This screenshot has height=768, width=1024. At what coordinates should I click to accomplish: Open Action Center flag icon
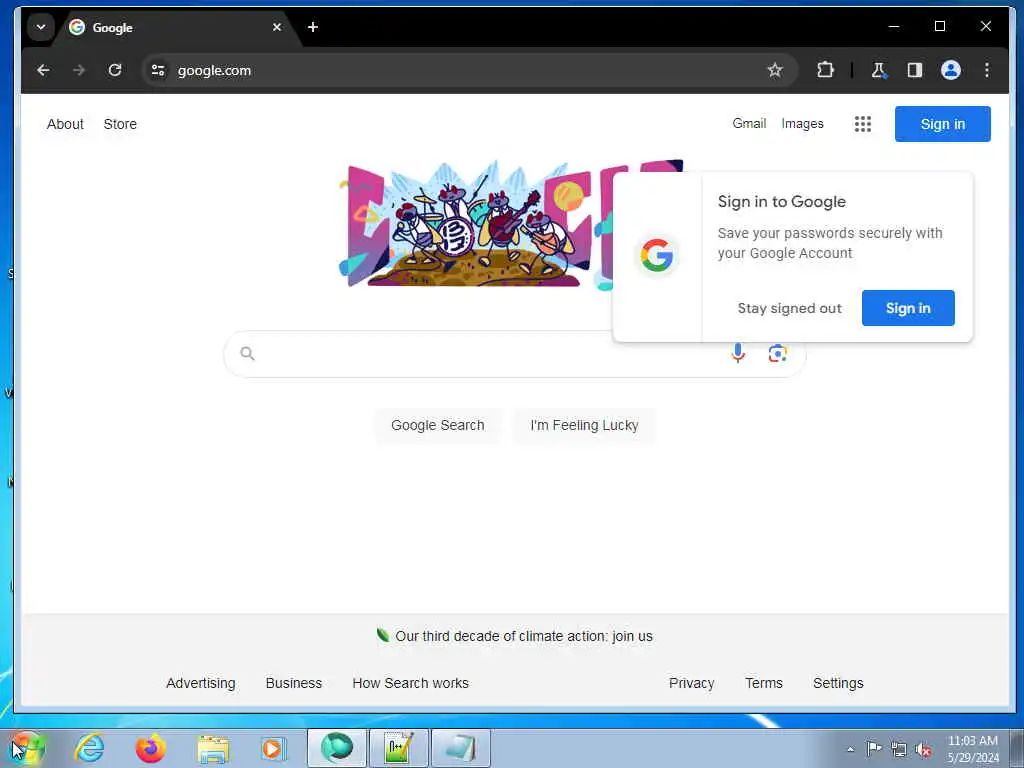coord(874,748)
